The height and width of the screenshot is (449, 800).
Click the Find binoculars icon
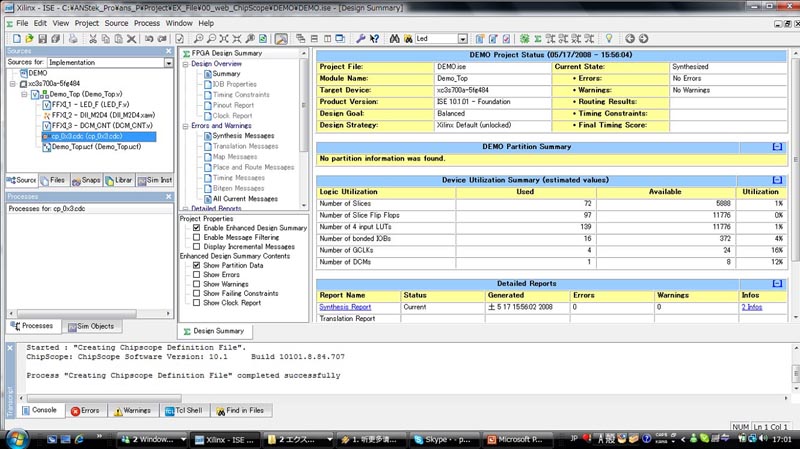coord(394,39)
